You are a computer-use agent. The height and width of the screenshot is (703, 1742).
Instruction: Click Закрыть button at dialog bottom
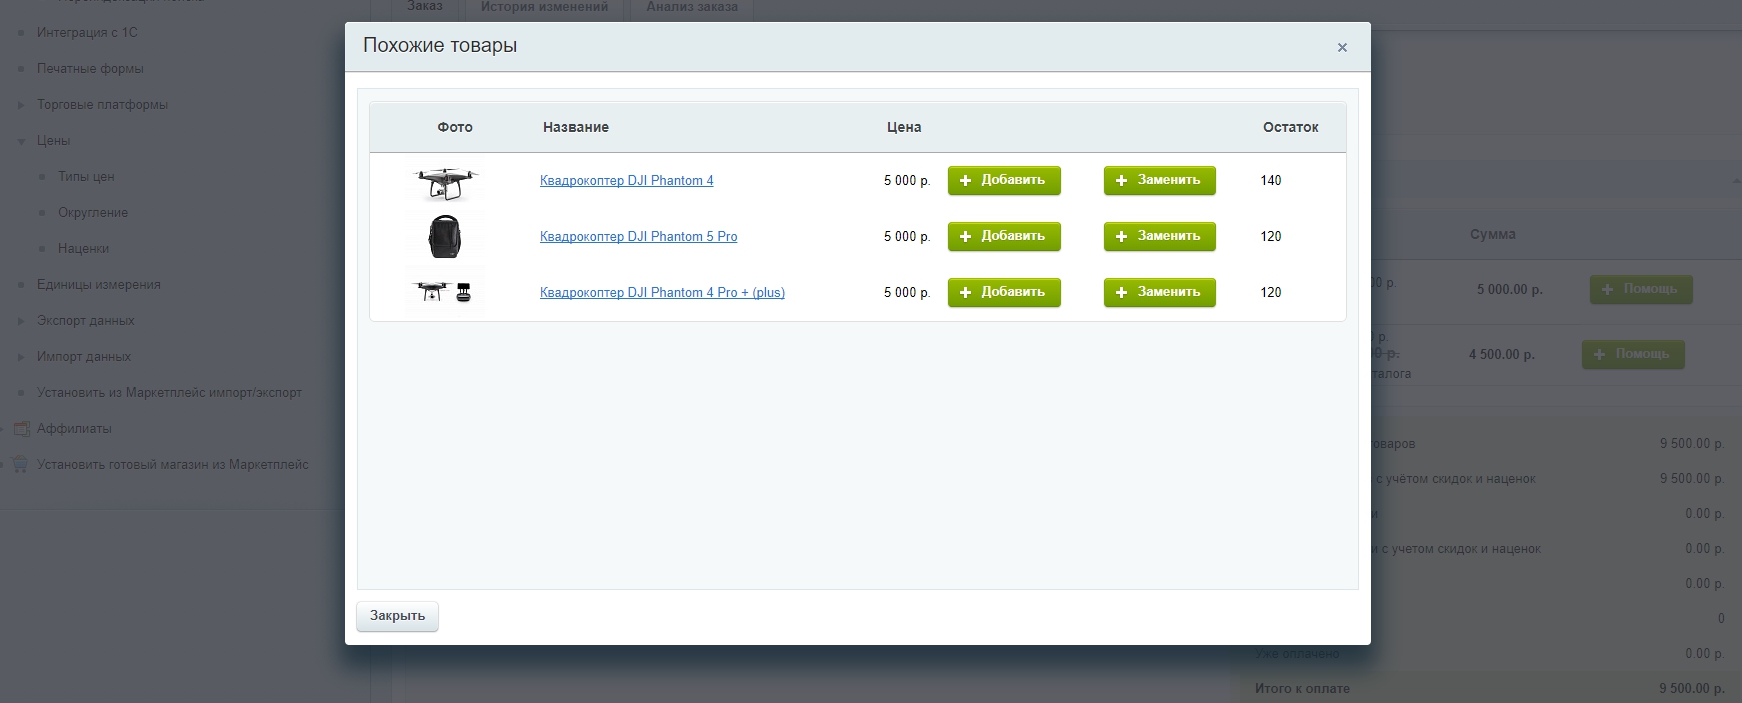397,616
